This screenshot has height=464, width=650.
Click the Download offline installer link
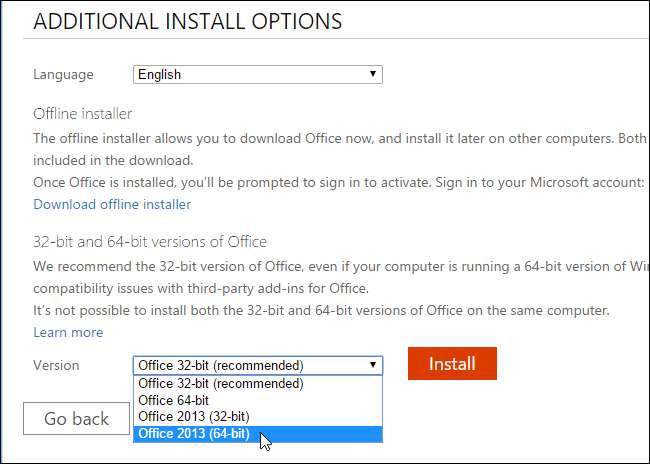point(112,204)
